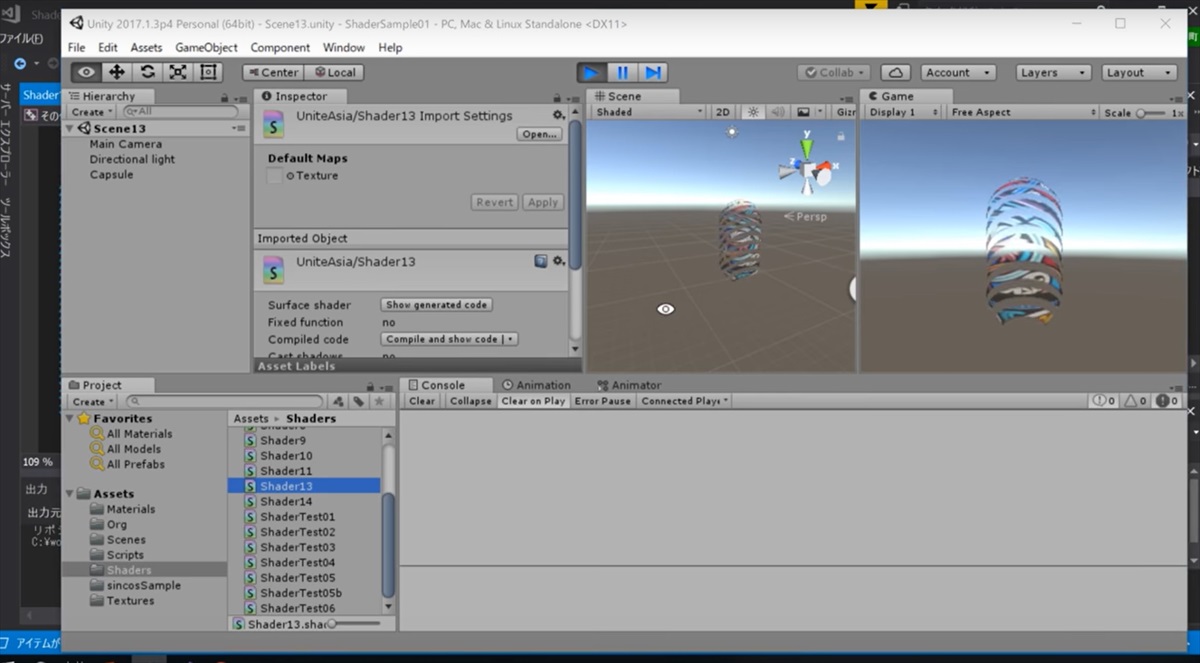Pause play mode with the Pause button
Screen dimensions: 1200x663
point(622,72)
